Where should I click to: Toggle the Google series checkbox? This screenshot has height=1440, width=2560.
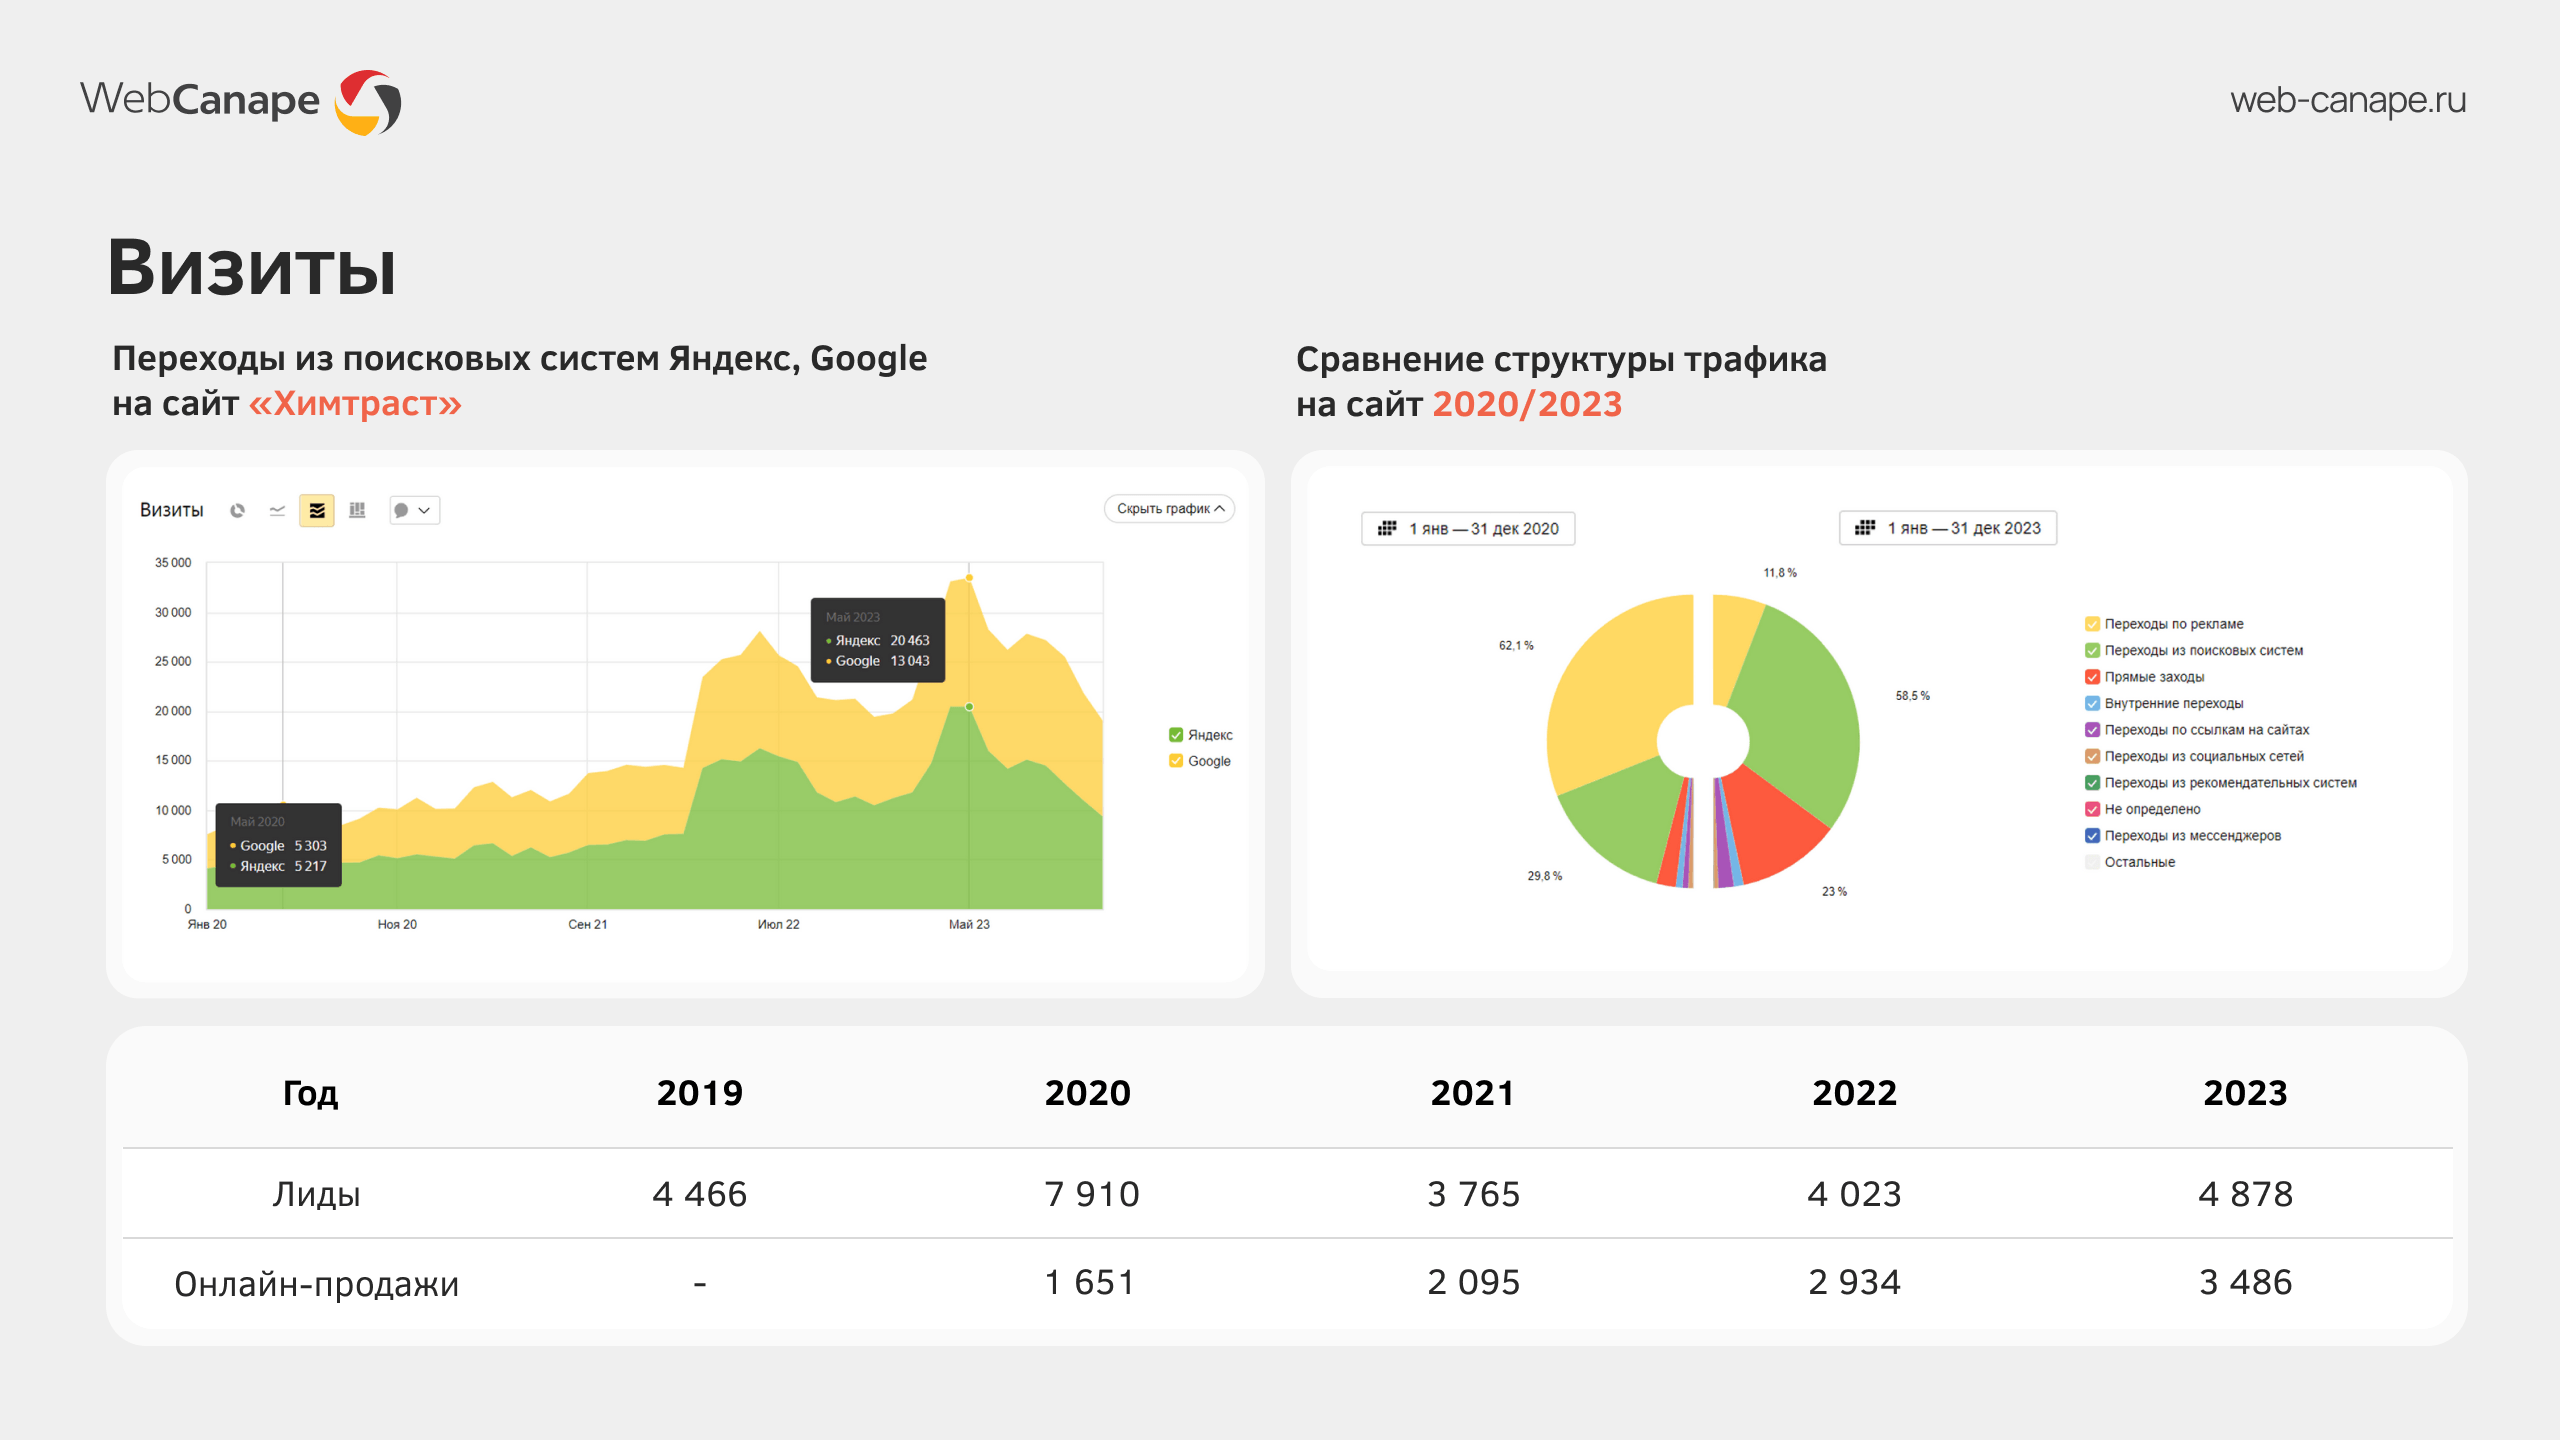[x=1176, y=761]
